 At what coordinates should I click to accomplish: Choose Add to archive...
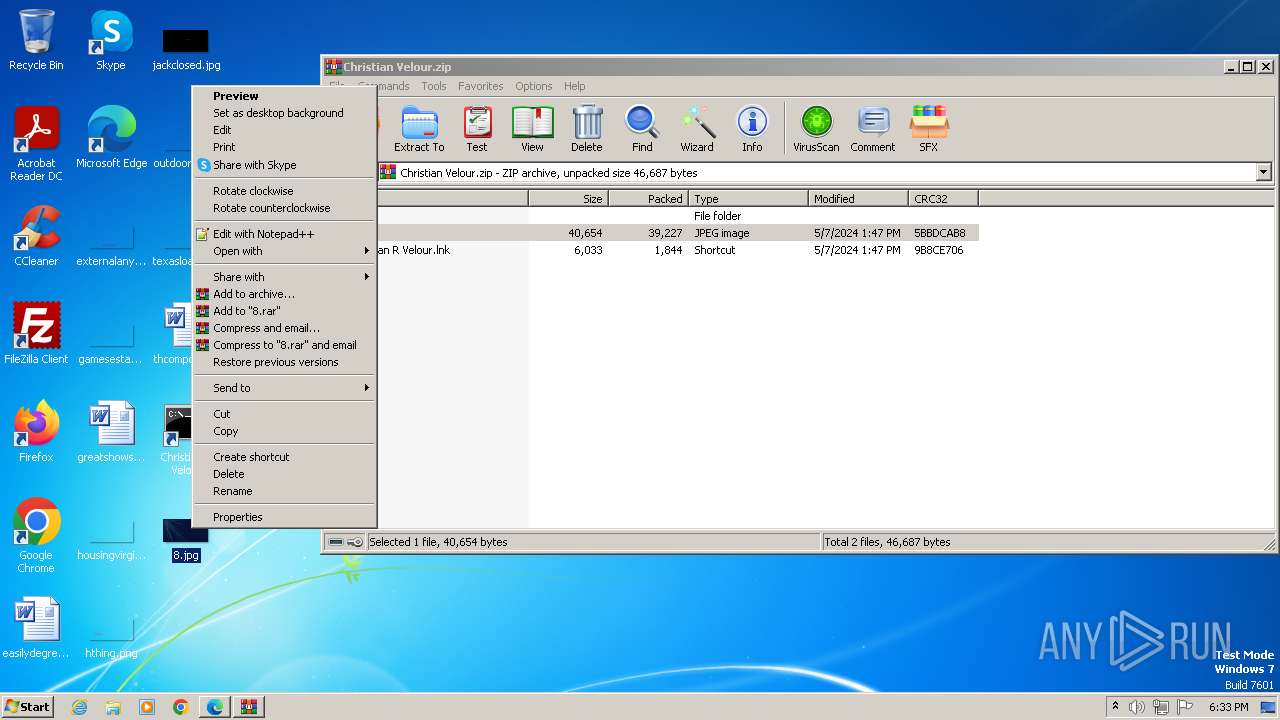point(284,294)
